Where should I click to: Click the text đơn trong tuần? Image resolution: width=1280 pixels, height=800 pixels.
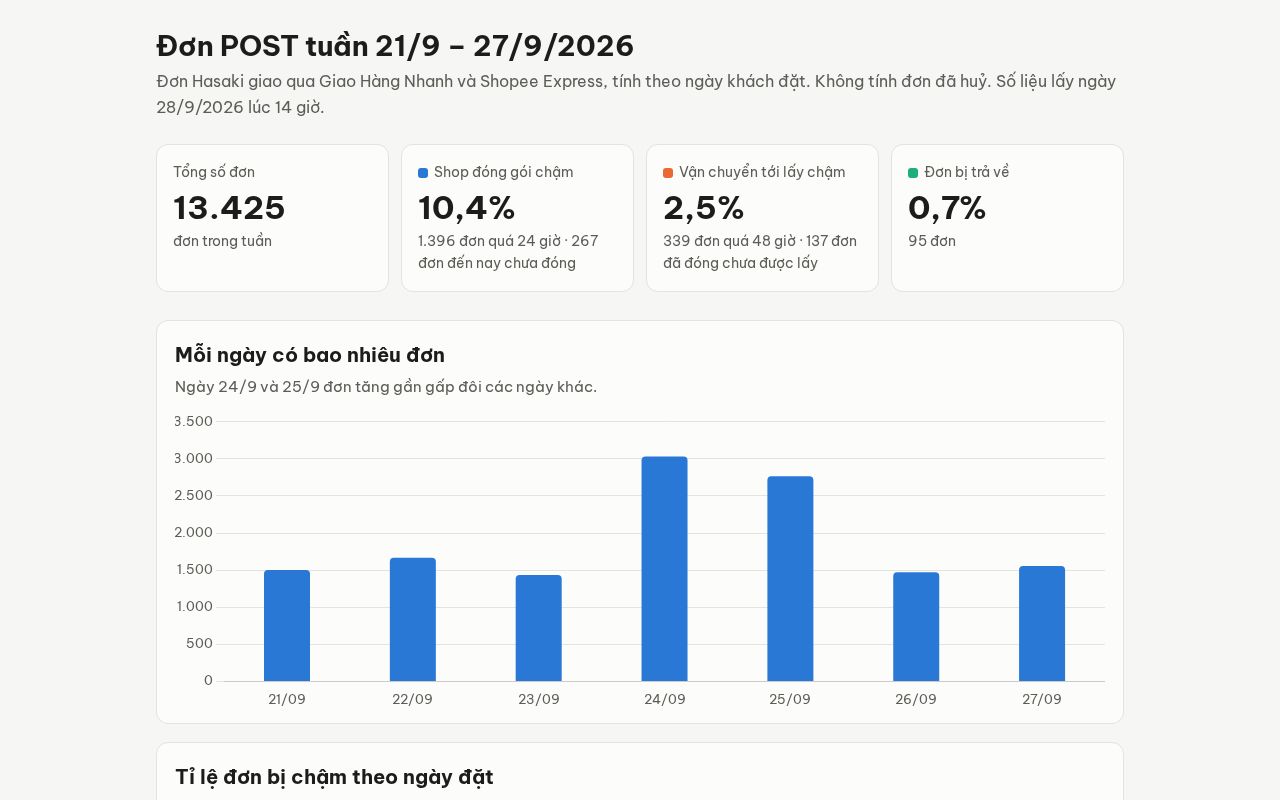tap(222, 241)
